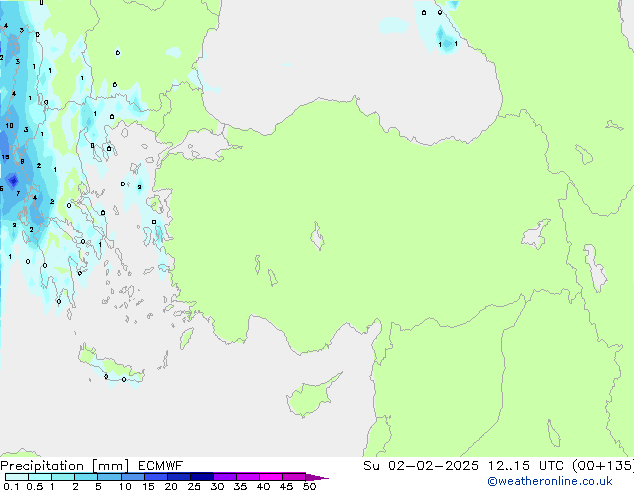Select the 15–20 mm legend swatch
The image size is (634, 490).
click(x=155, y=477)
